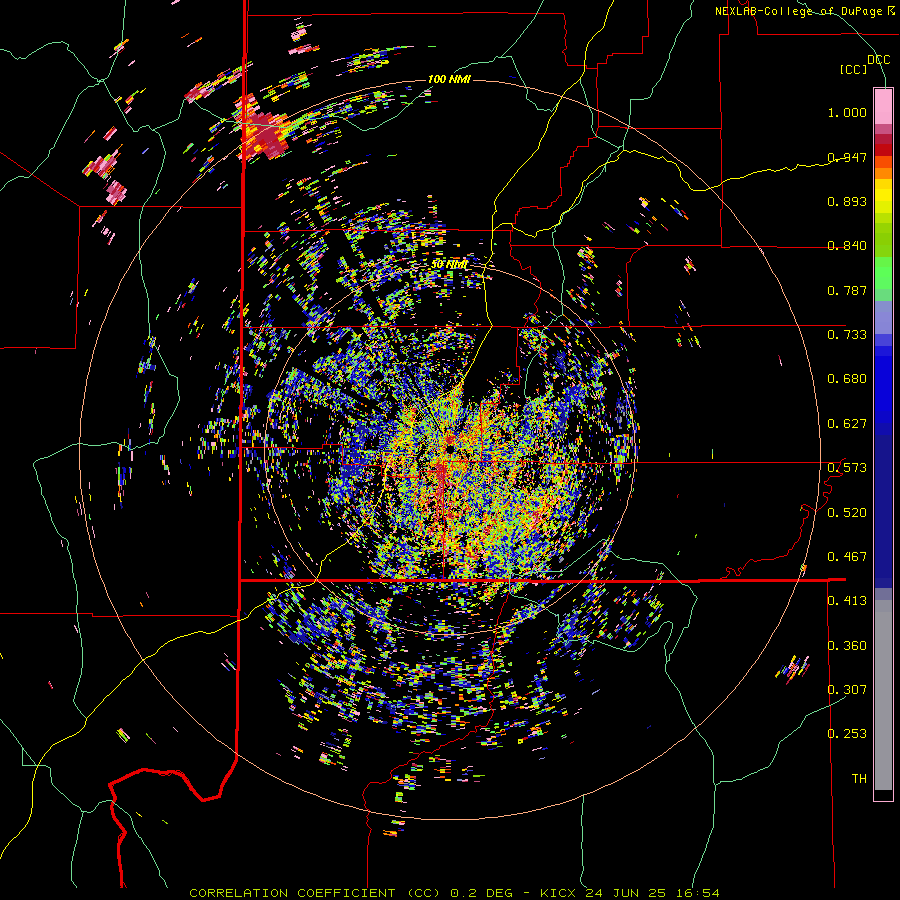Click the 0.680 color scale value
Viewport: 900px width, 900px height.
click(847, 379)
